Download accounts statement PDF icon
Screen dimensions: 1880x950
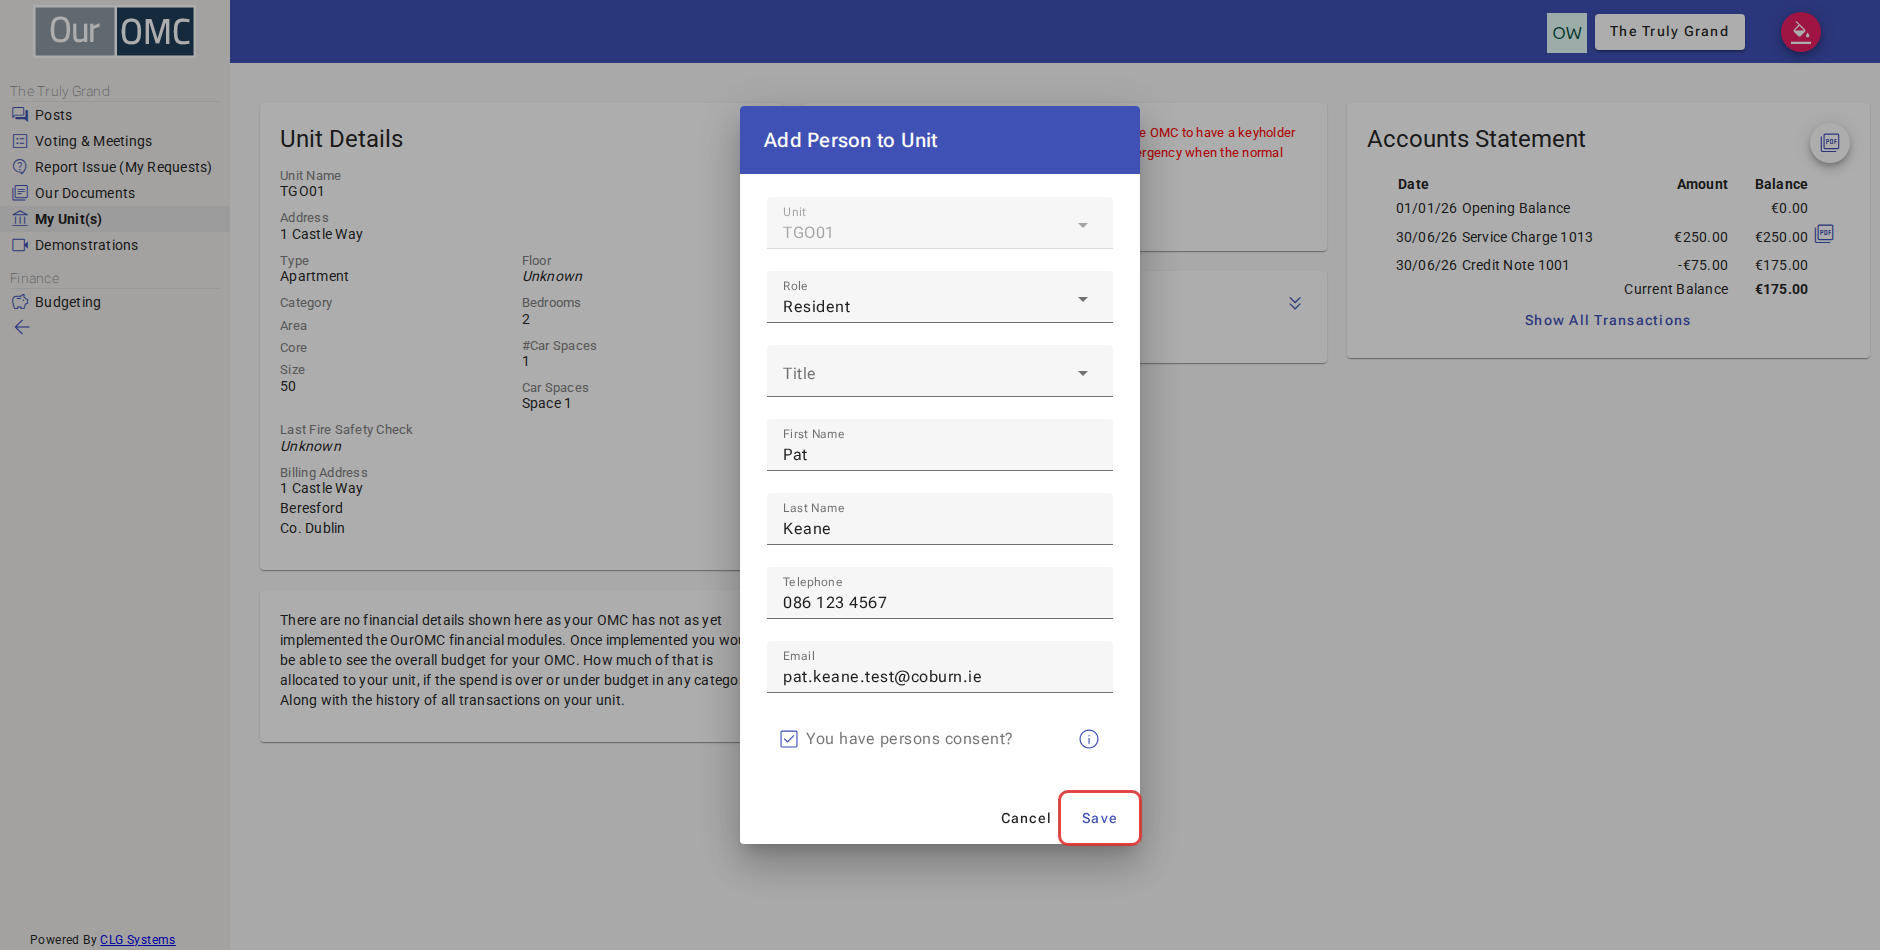click(1830, 142)
